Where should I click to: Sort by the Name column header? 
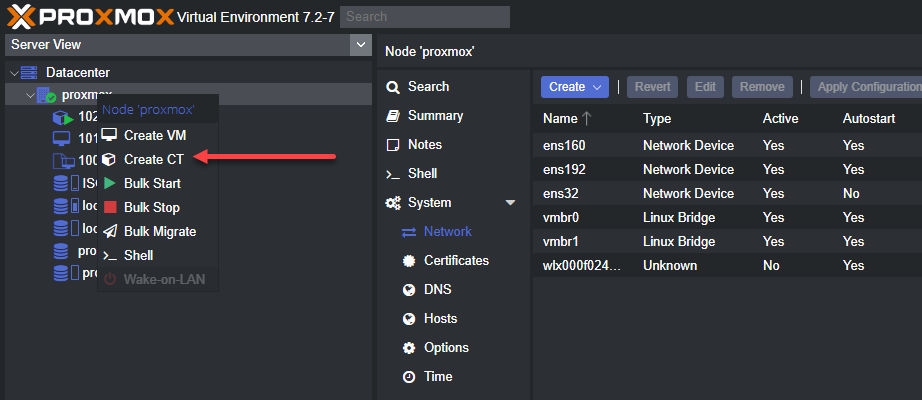tap(567, 118)
